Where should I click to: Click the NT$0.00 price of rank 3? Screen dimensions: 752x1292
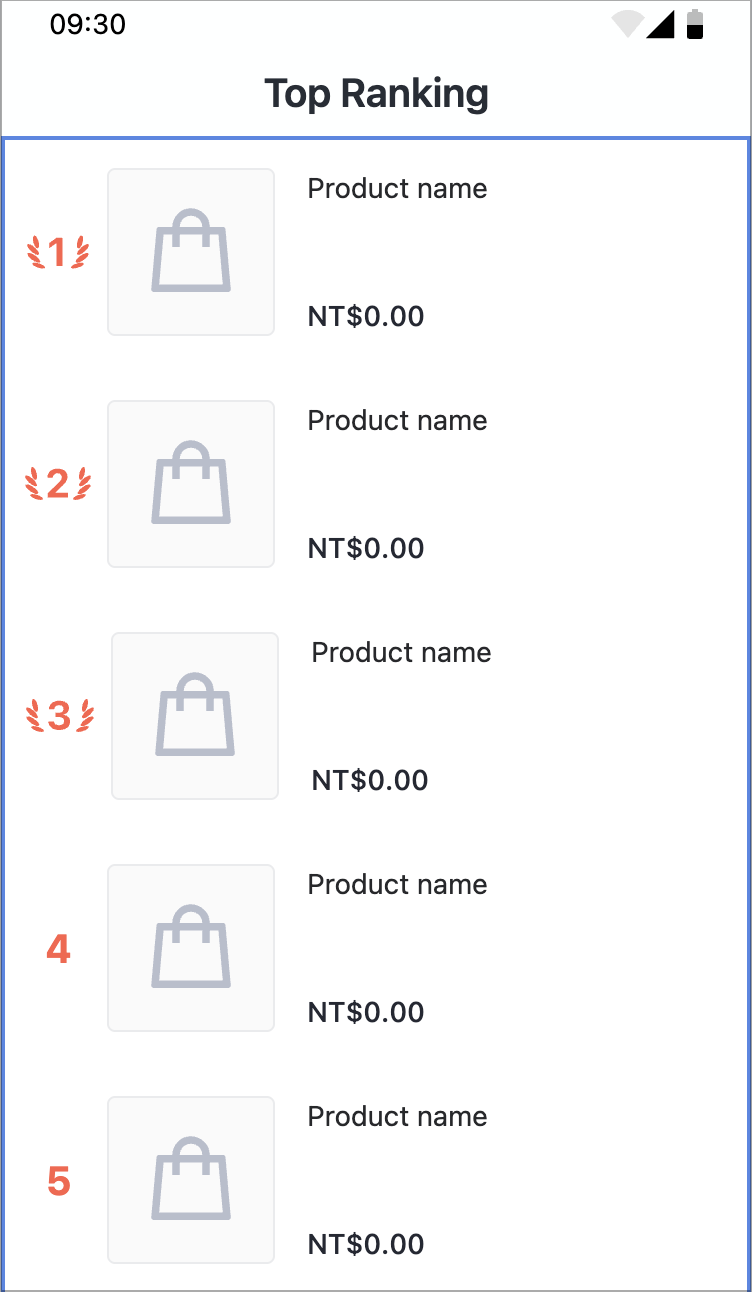click(x=370, y=781)
